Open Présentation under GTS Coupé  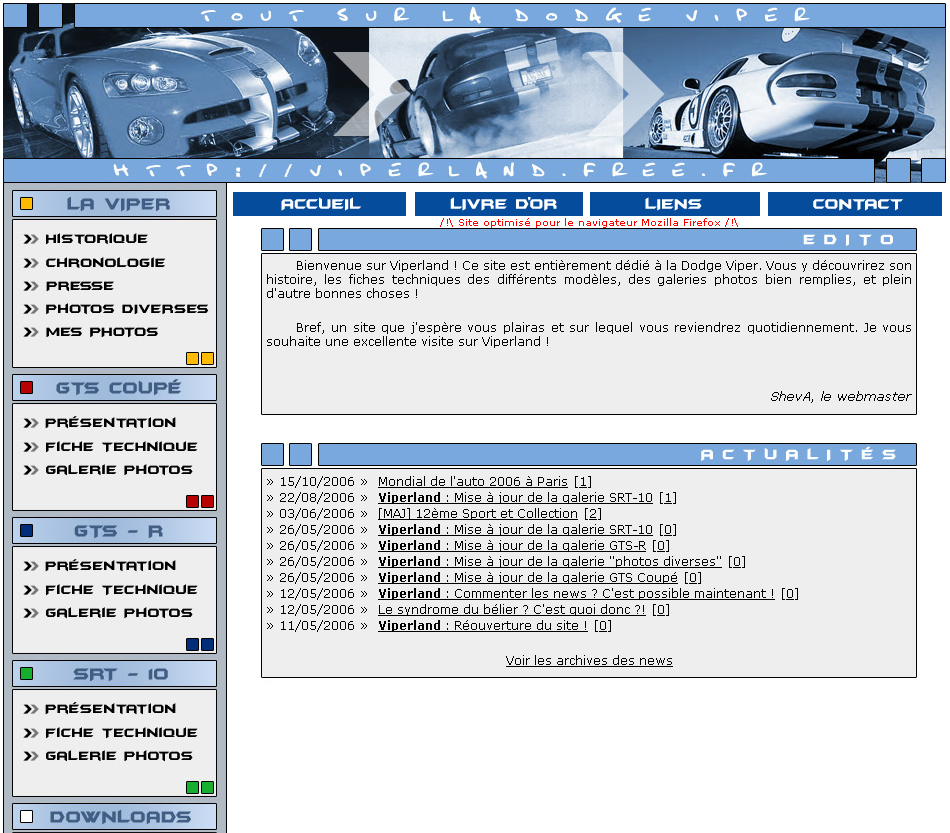pos(111,422)
